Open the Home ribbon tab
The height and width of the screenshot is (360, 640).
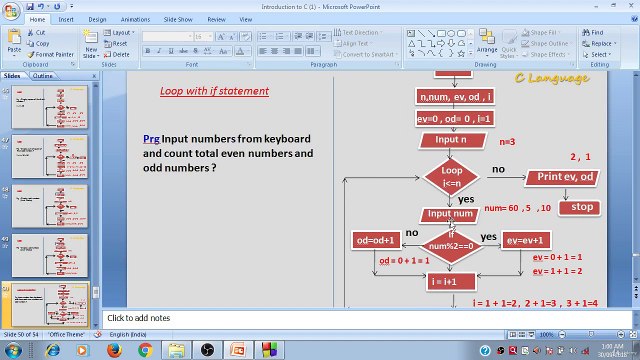tap(37, 19)
